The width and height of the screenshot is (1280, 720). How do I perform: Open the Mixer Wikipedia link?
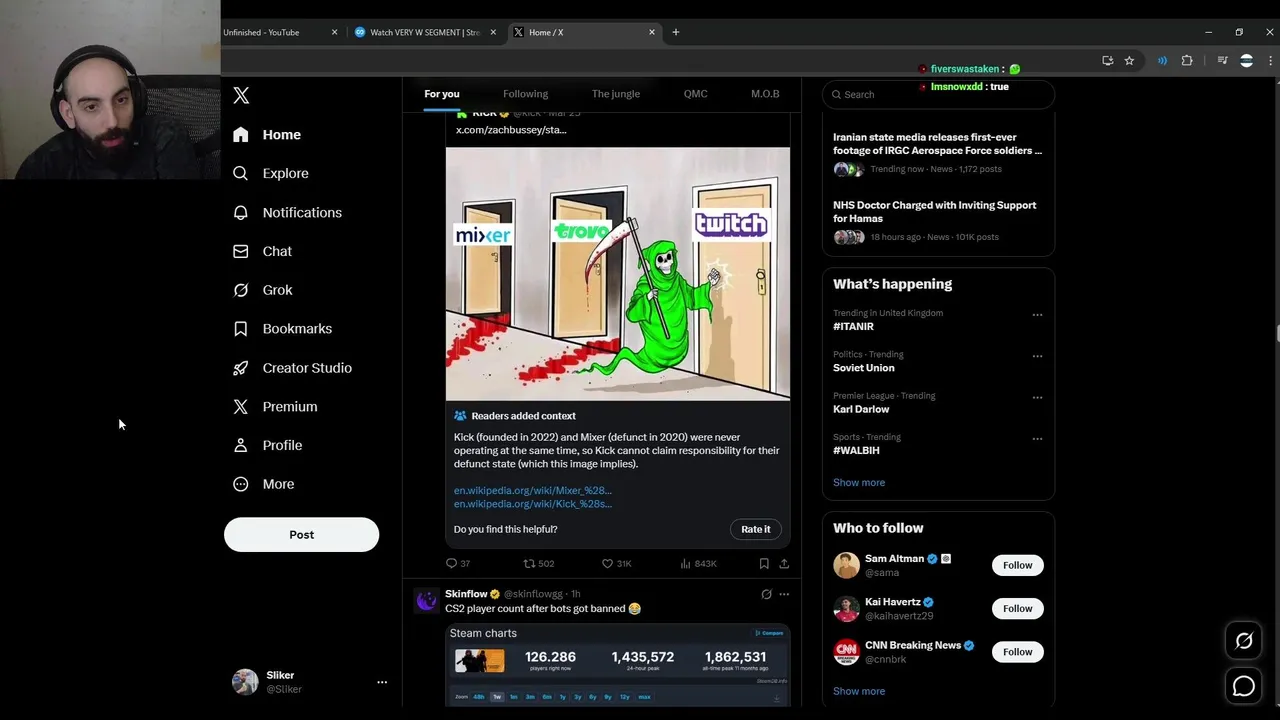coord(533,491)
